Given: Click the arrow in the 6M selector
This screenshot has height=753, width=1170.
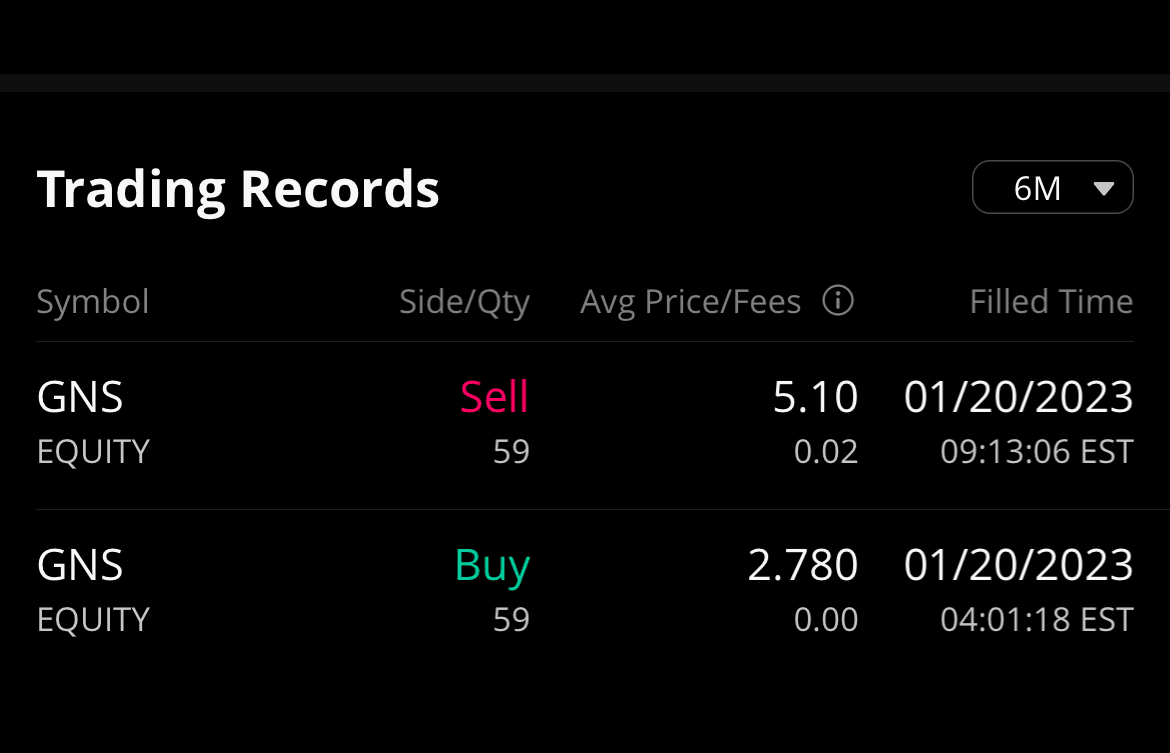Looking at the screenshot, I should pyautogui.click(x=1104, y=188).
